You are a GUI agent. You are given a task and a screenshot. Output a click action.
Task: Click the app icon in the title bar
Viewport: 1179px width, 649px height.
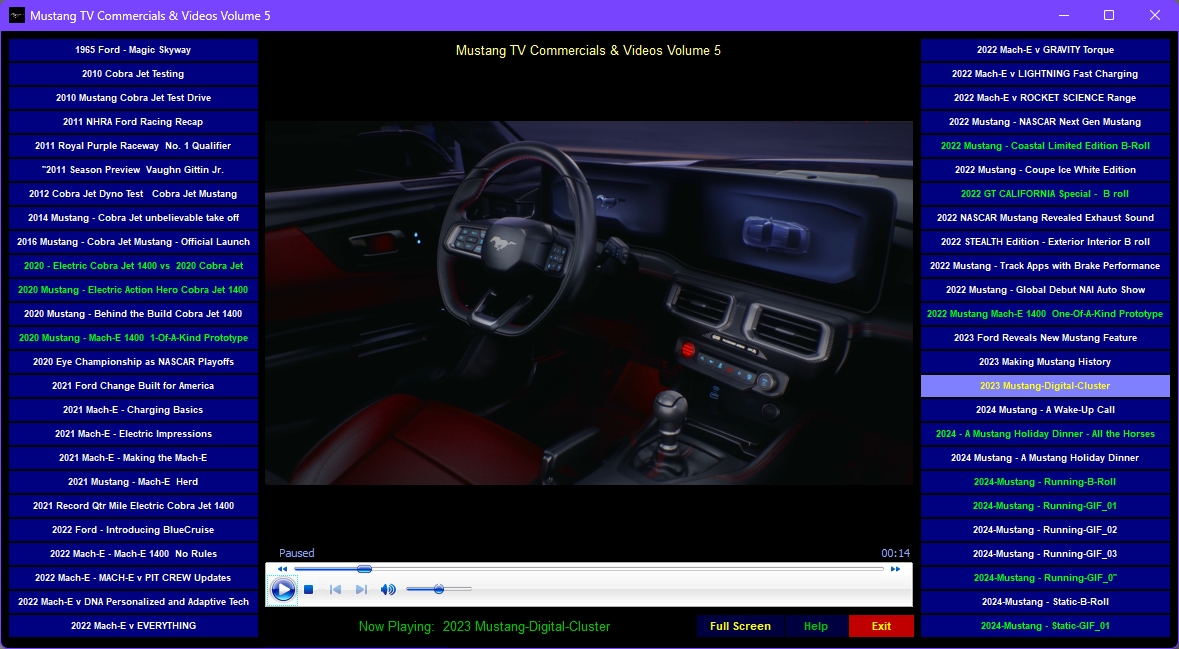coord(17,15)
